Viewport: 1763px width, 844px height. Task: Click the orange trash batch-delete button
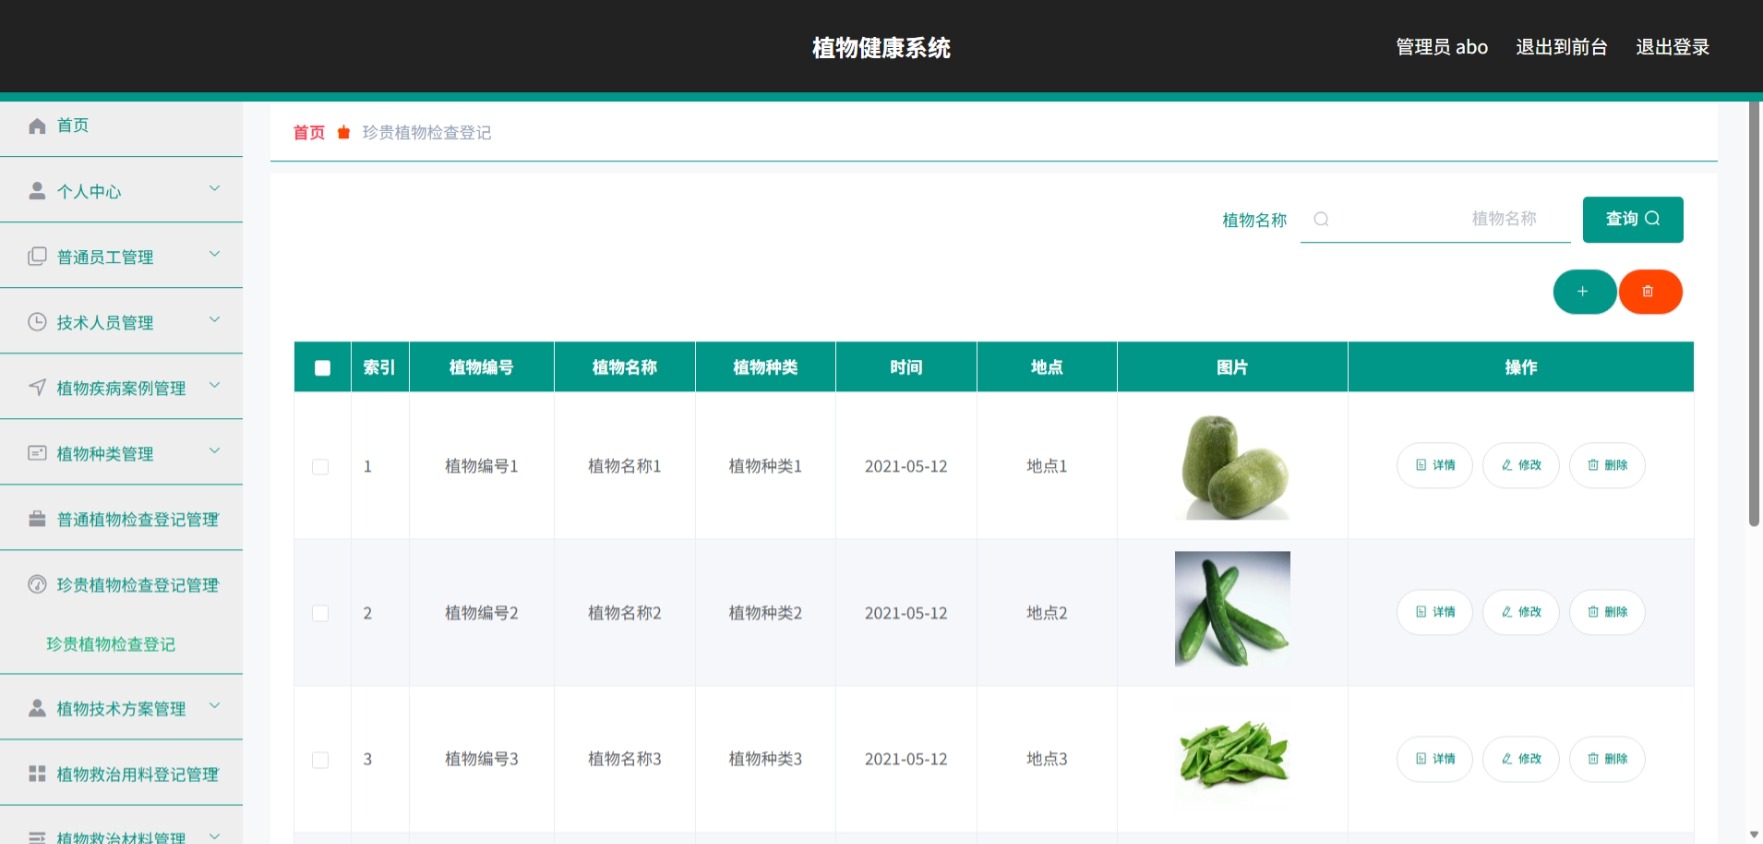(1650, 292)
